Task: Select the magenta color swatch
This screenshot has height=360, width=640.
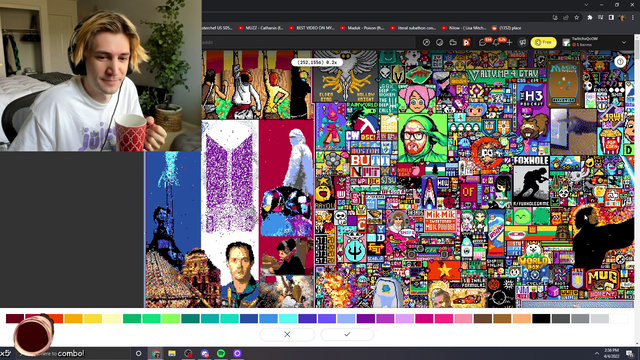Action: pos(424,318)
